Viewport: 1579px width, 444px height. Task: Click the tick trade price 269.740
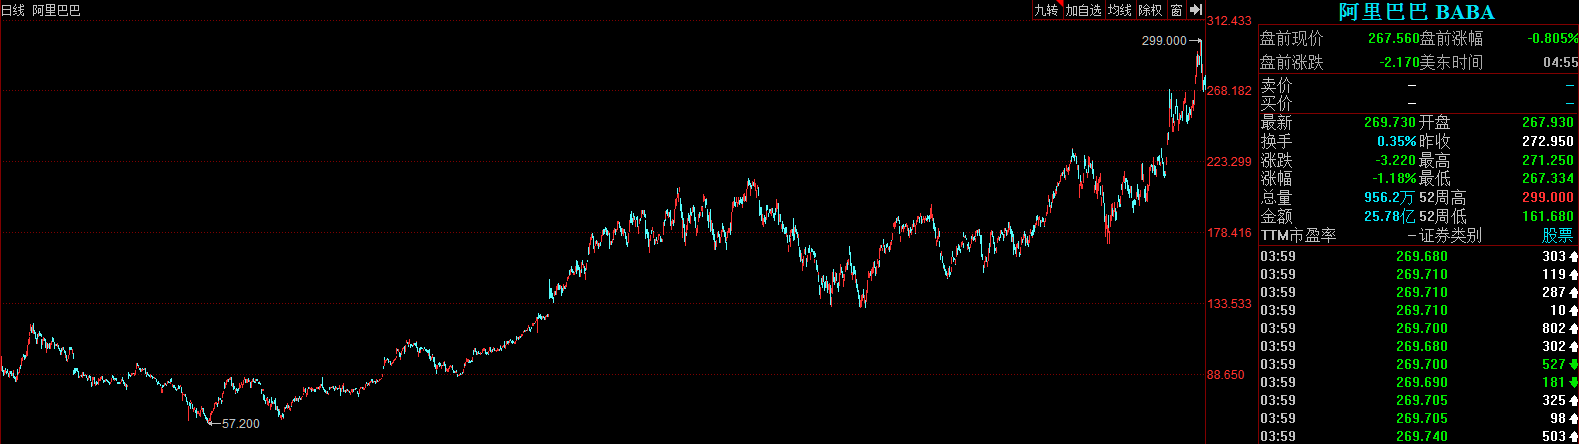(x=1422, y=436)
